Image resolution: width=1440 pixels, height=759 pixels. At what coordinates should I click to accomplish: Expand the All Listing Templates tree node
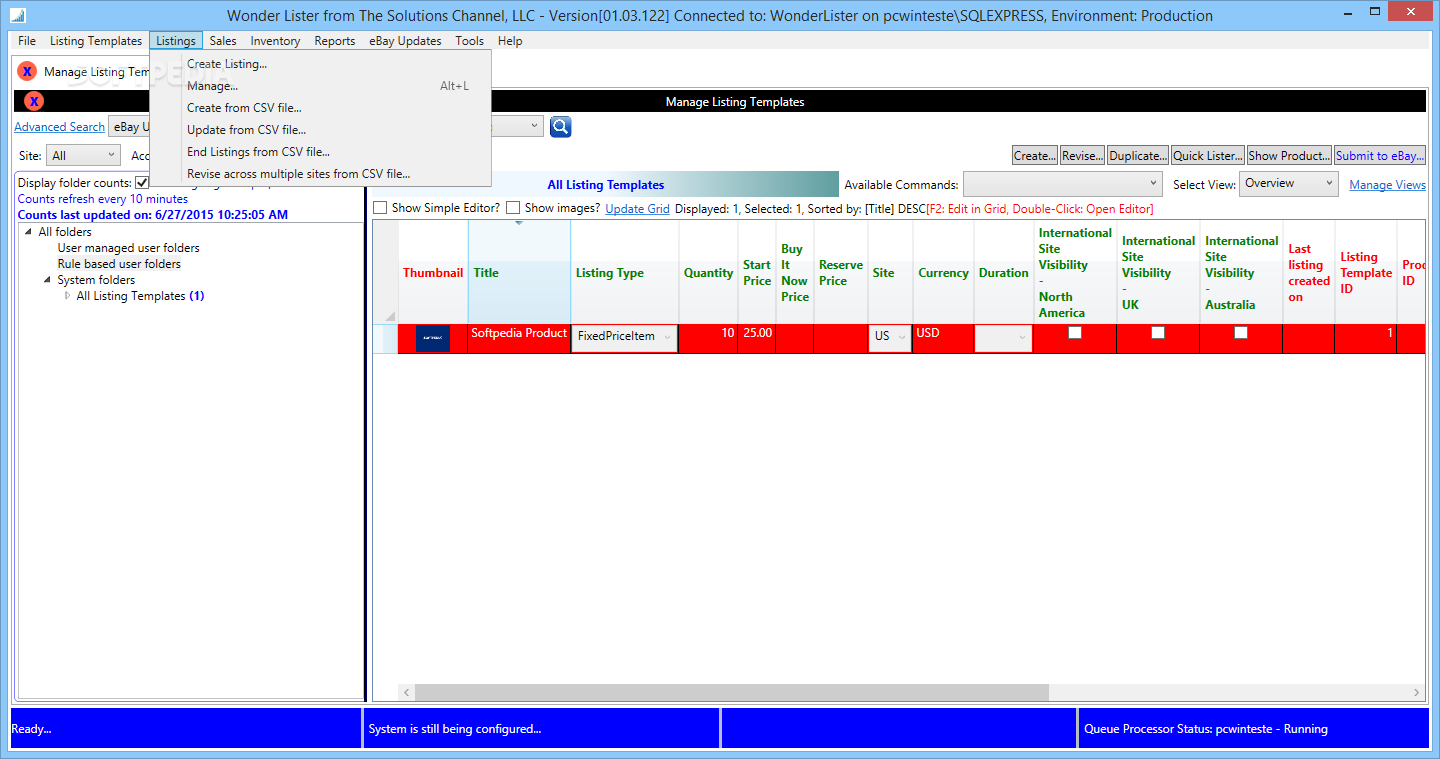[x=67, y=296]
